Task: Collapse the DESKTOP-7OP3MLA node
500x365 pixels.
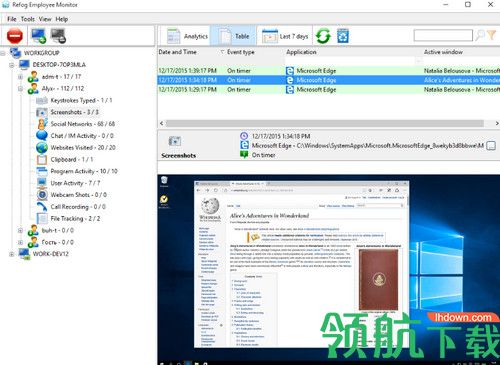Action: tap(12, 65)
